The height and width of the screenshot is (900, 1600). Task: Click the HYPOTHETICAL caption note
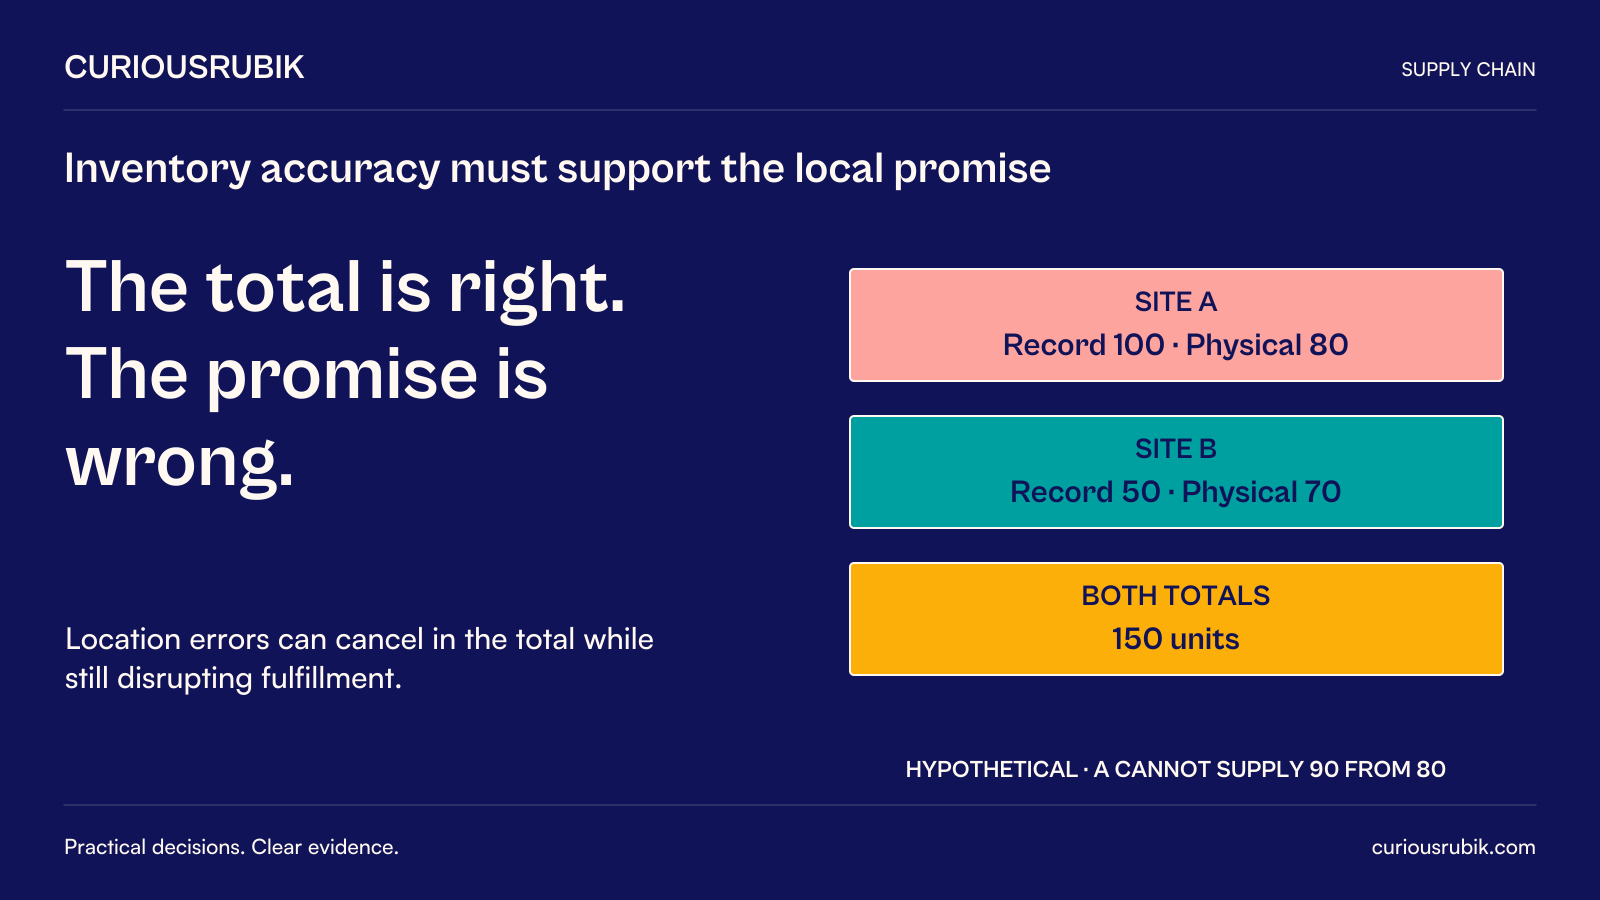(1176, 769)
